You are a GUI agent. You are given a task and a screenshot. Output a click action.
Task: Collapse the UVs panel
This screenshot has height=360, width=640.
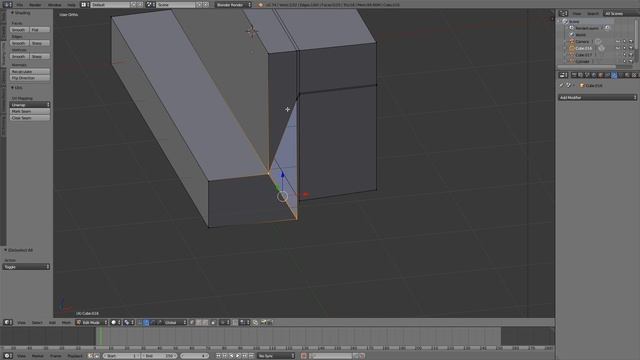coord(12,88)
